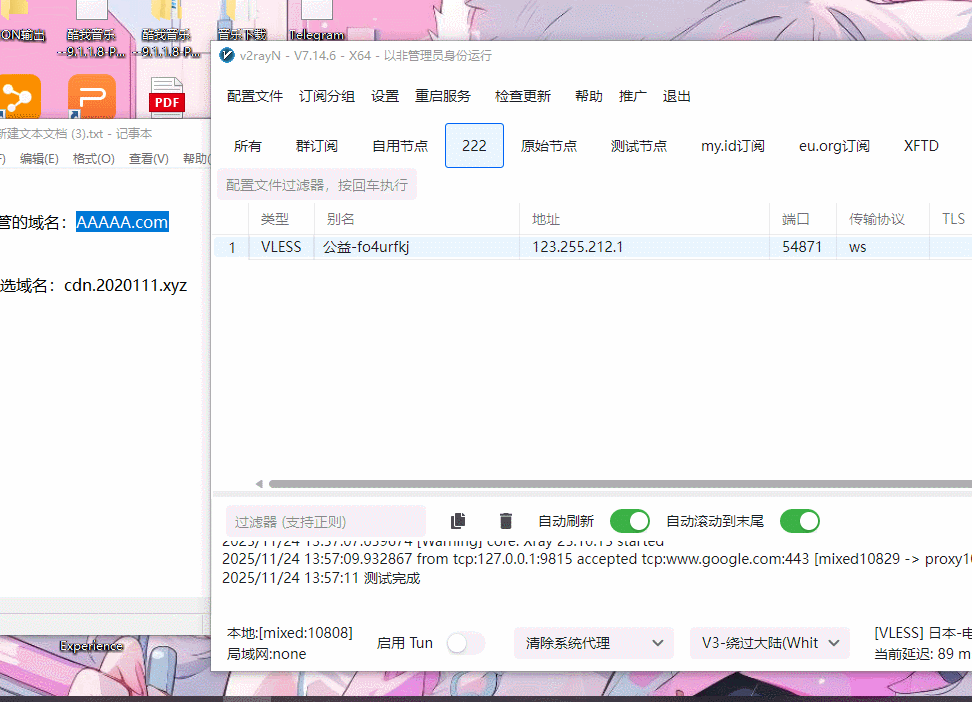Focus the log 过滤器 (支持正则) field

point(325,522)
